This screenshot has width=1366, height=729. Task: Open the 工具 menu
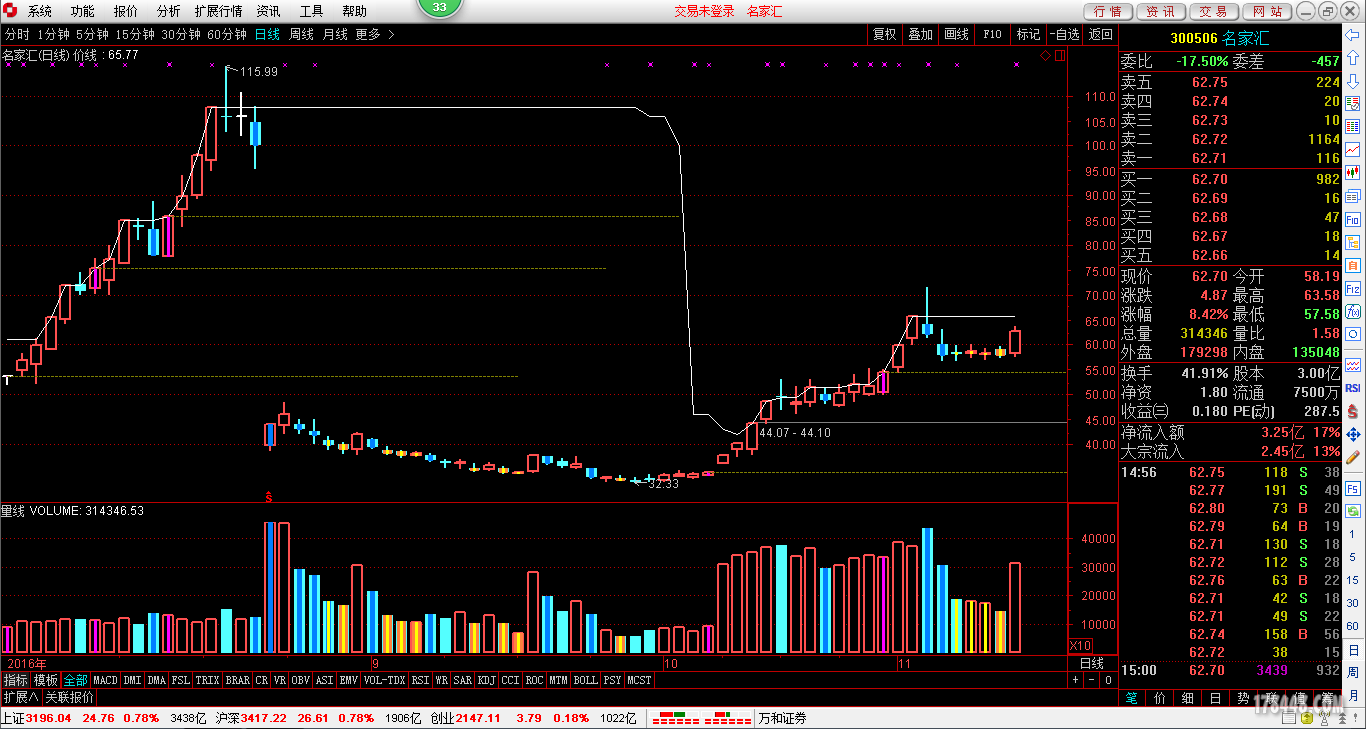coord(312,11)
